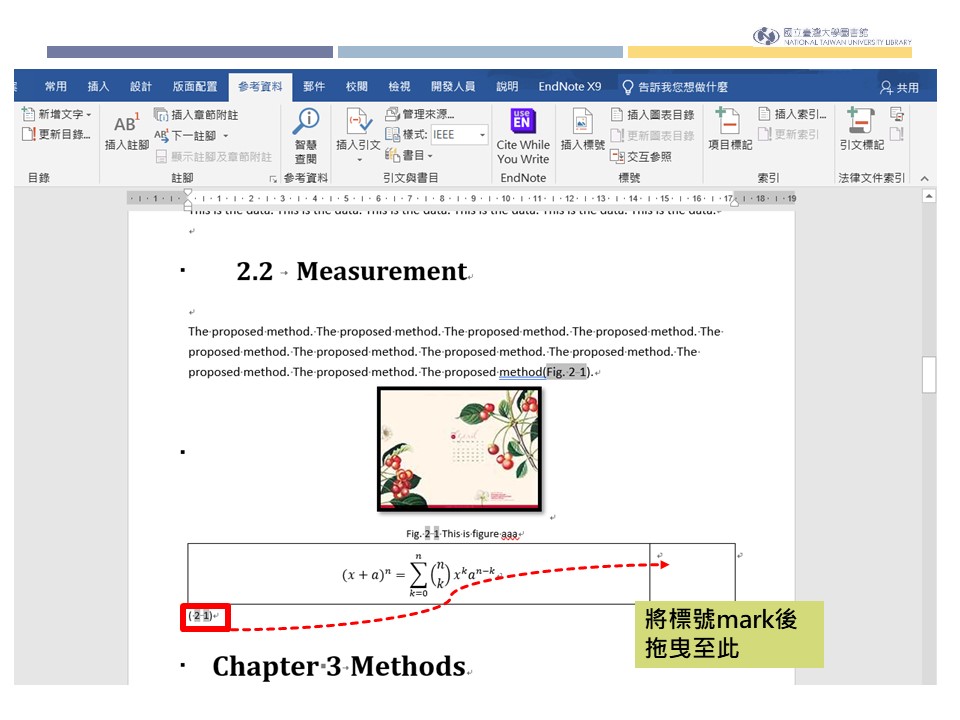Open the EndNote X9 tab
The height and width of the screenshot is (720, 960).
pos(569,87)
